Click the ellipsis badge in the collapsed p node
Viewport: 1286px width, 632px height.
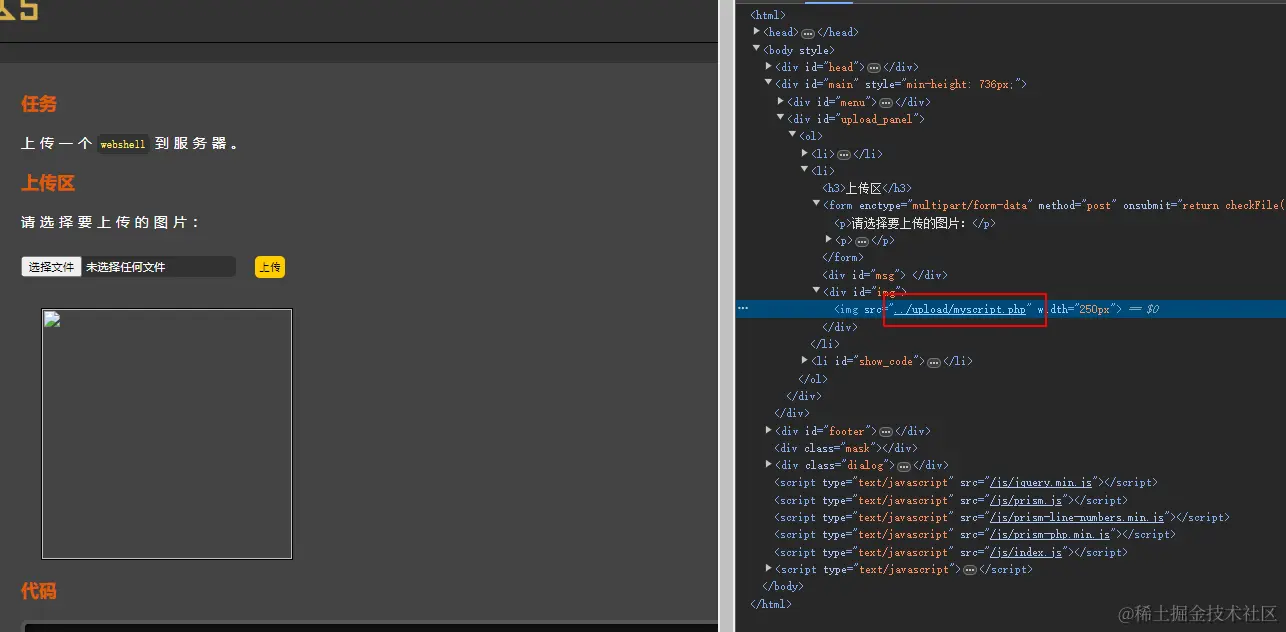point(861,241)
